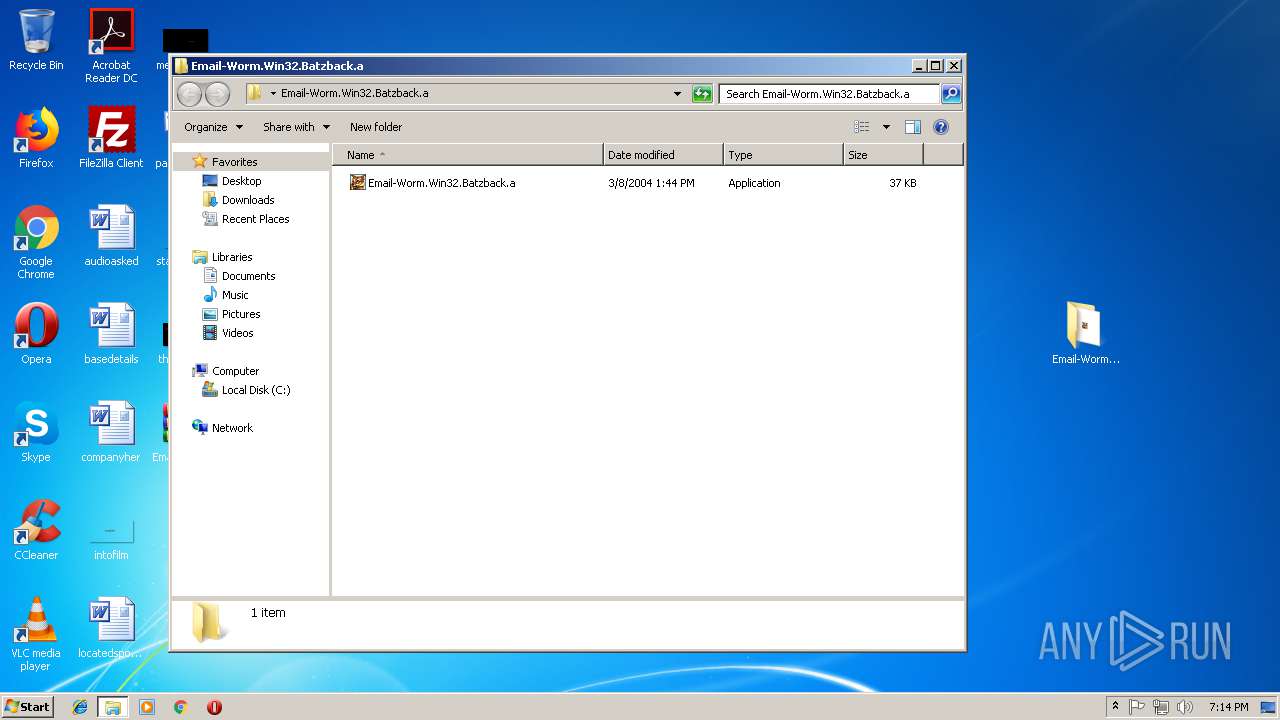Open the Recycle Bin desktop icon
This screenshot has width=1280, height=720.
pyautogui.click(x=36, y=40)
